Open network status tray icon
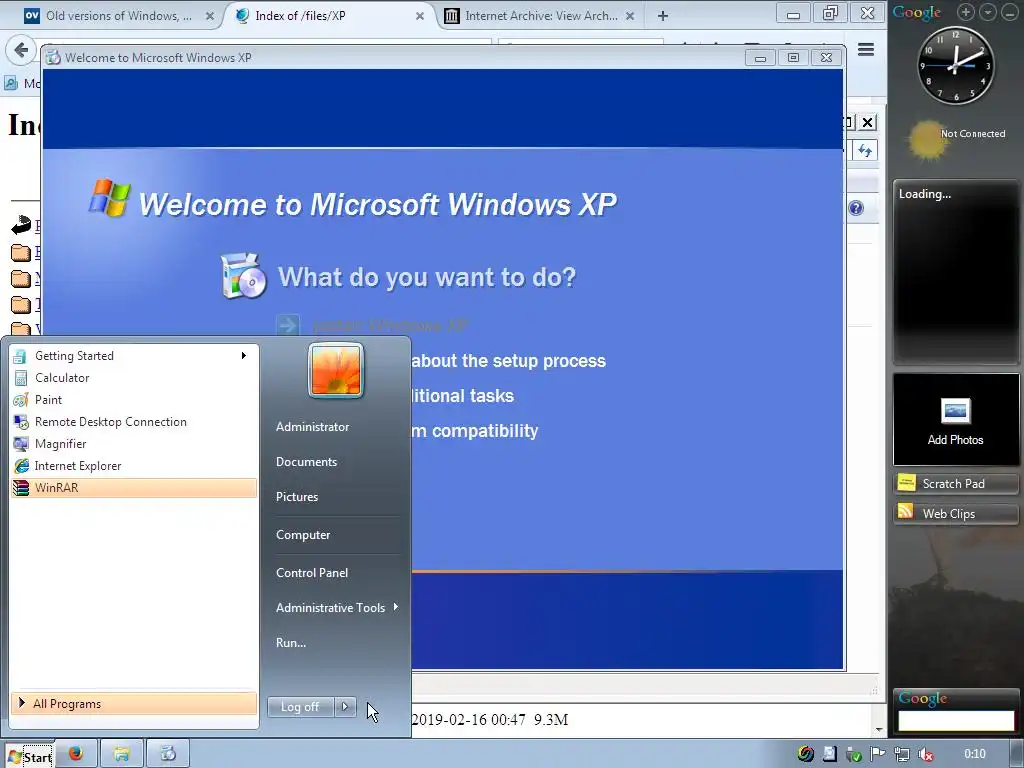The height and width of the screenshot is (768, 1024). 902,755
